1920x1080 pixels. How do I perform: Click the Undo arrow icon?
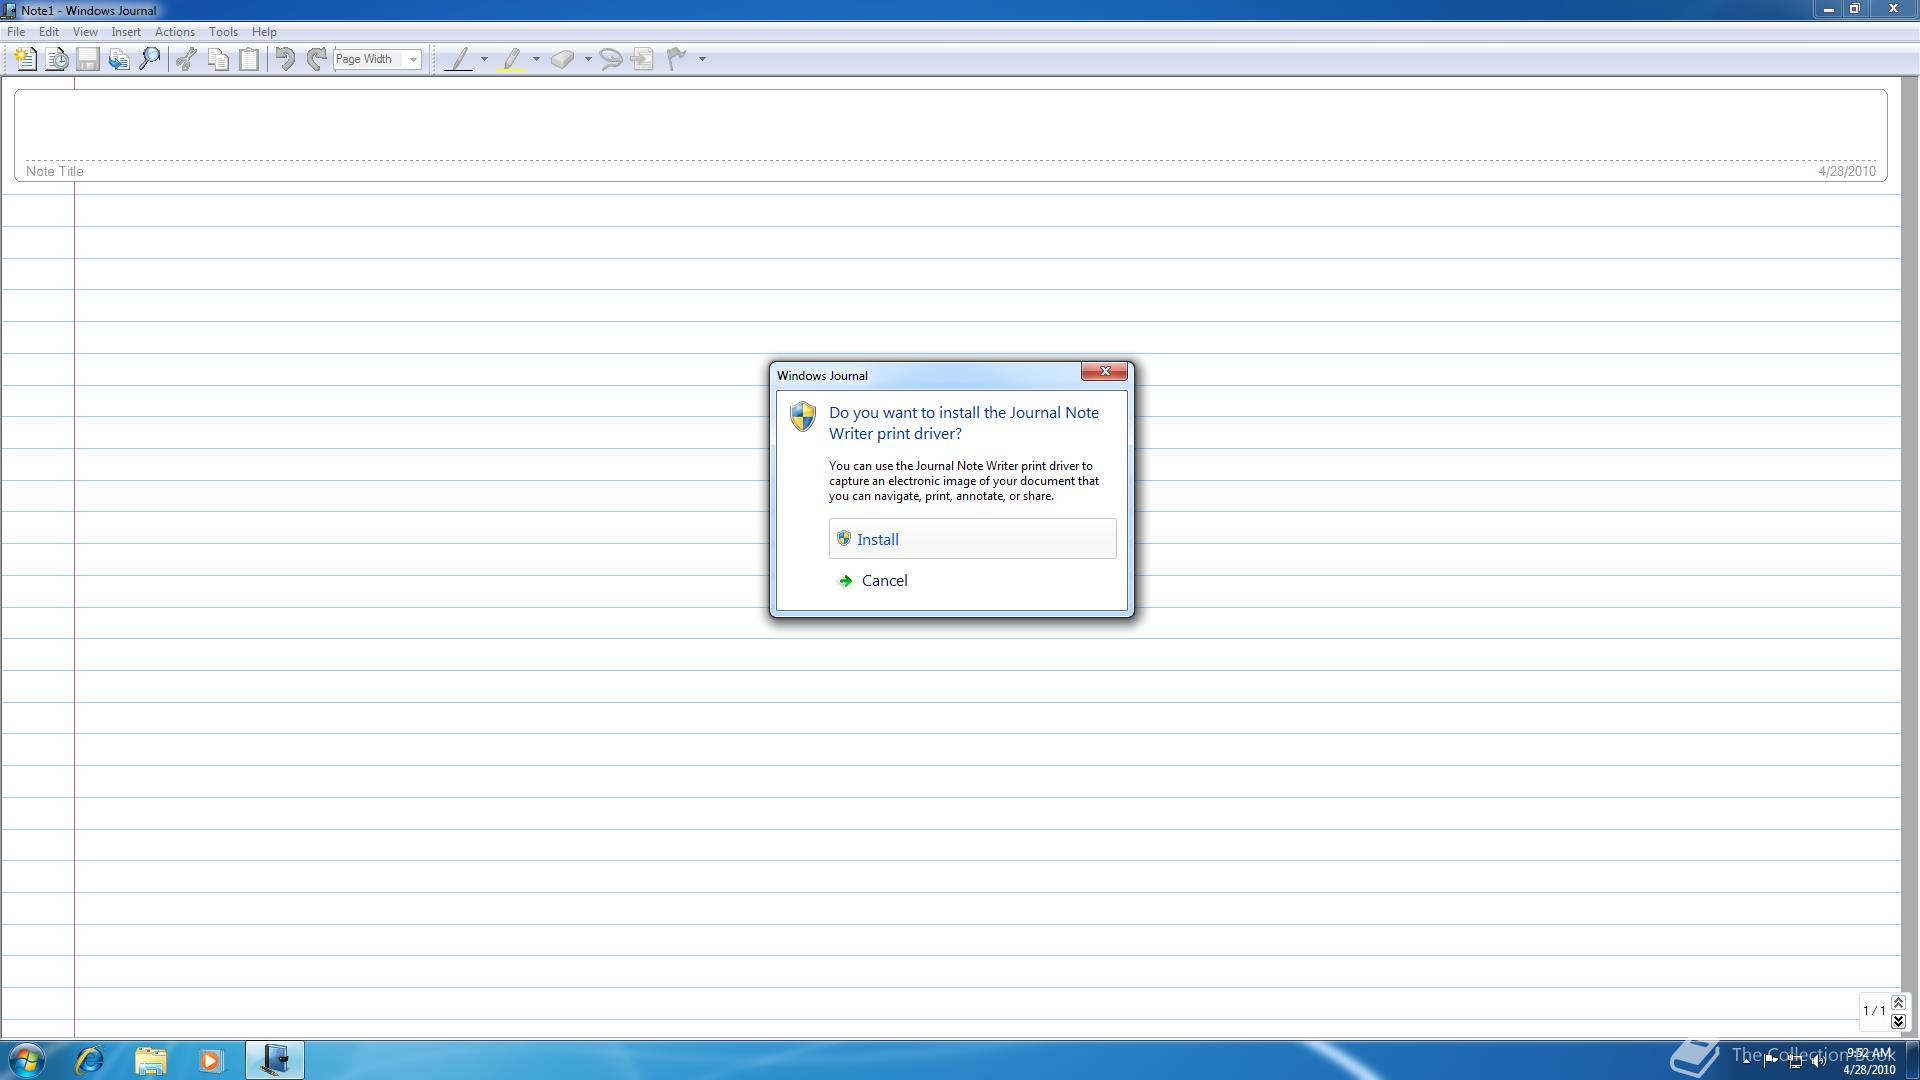click(x=285, y=59)
